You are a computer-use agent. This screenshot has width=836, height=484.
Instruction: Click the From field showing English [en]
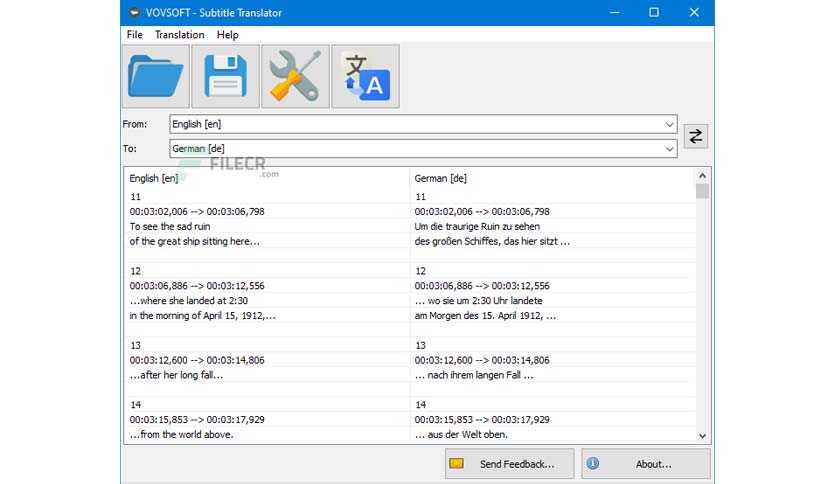[x=423, y=124]
